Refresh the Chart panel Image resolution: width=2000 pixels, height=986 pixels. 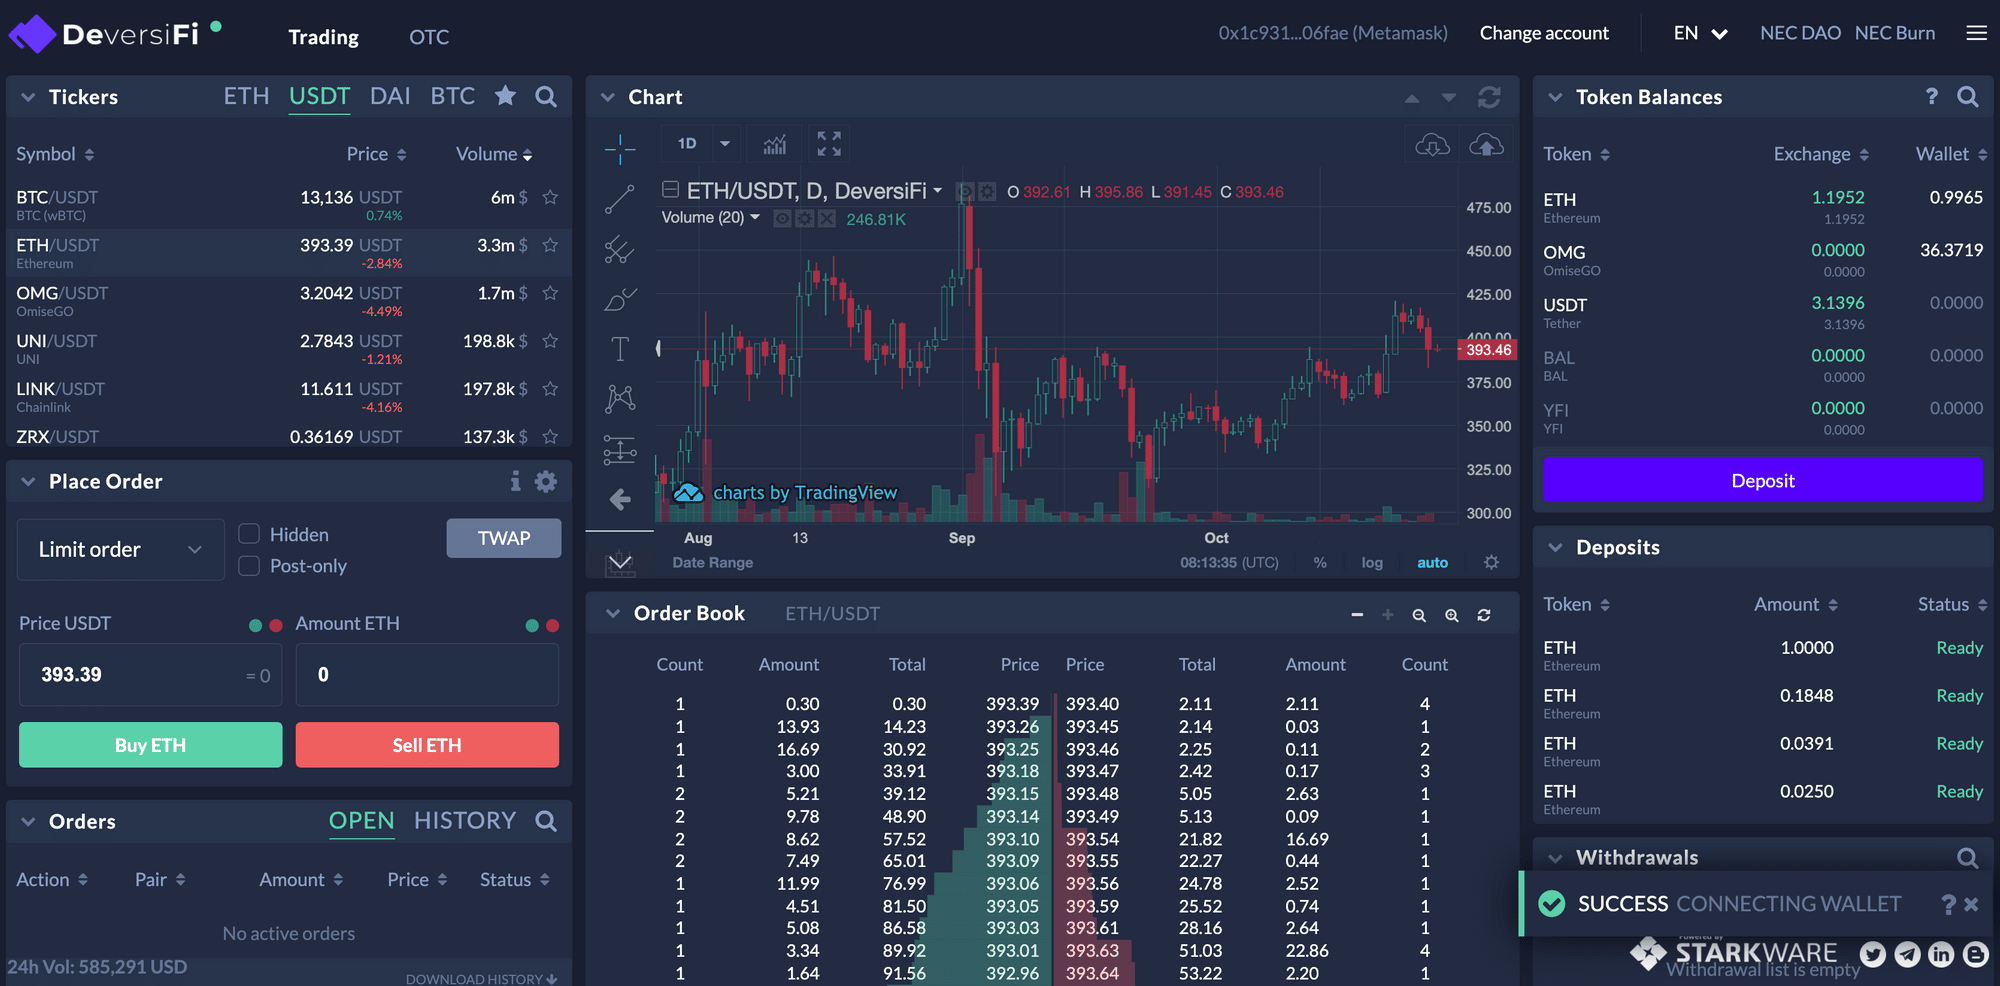1489,97
